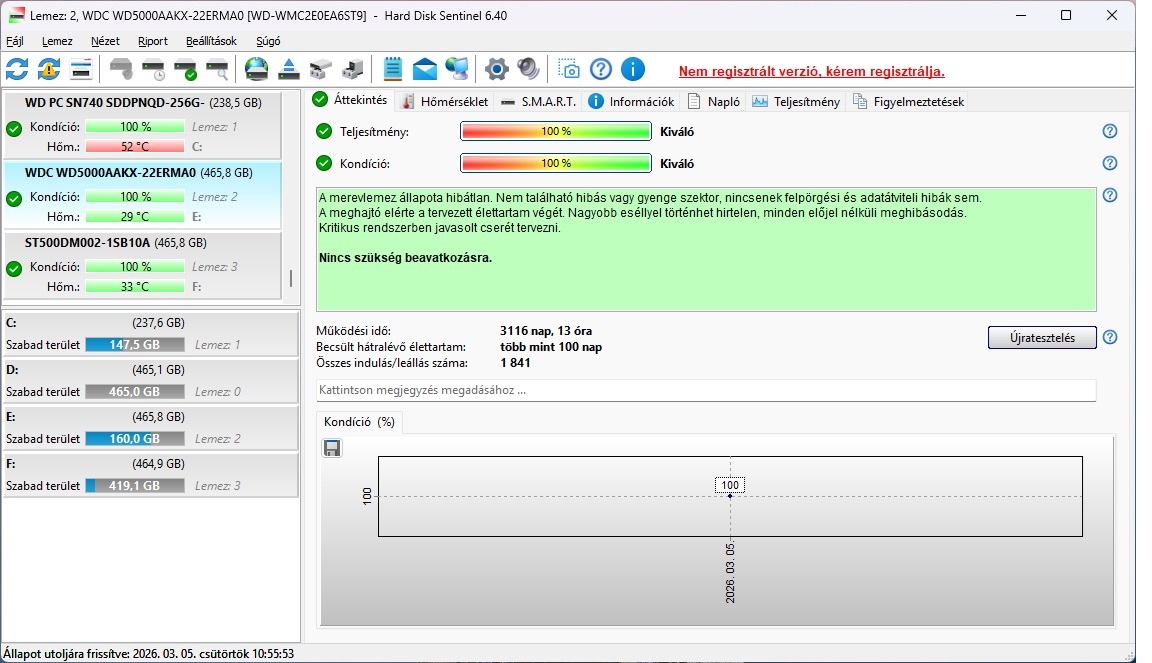Click the 160,0 GB free space bar
The width and height of the screenshot is (1152, 663).
coord(134,439)
